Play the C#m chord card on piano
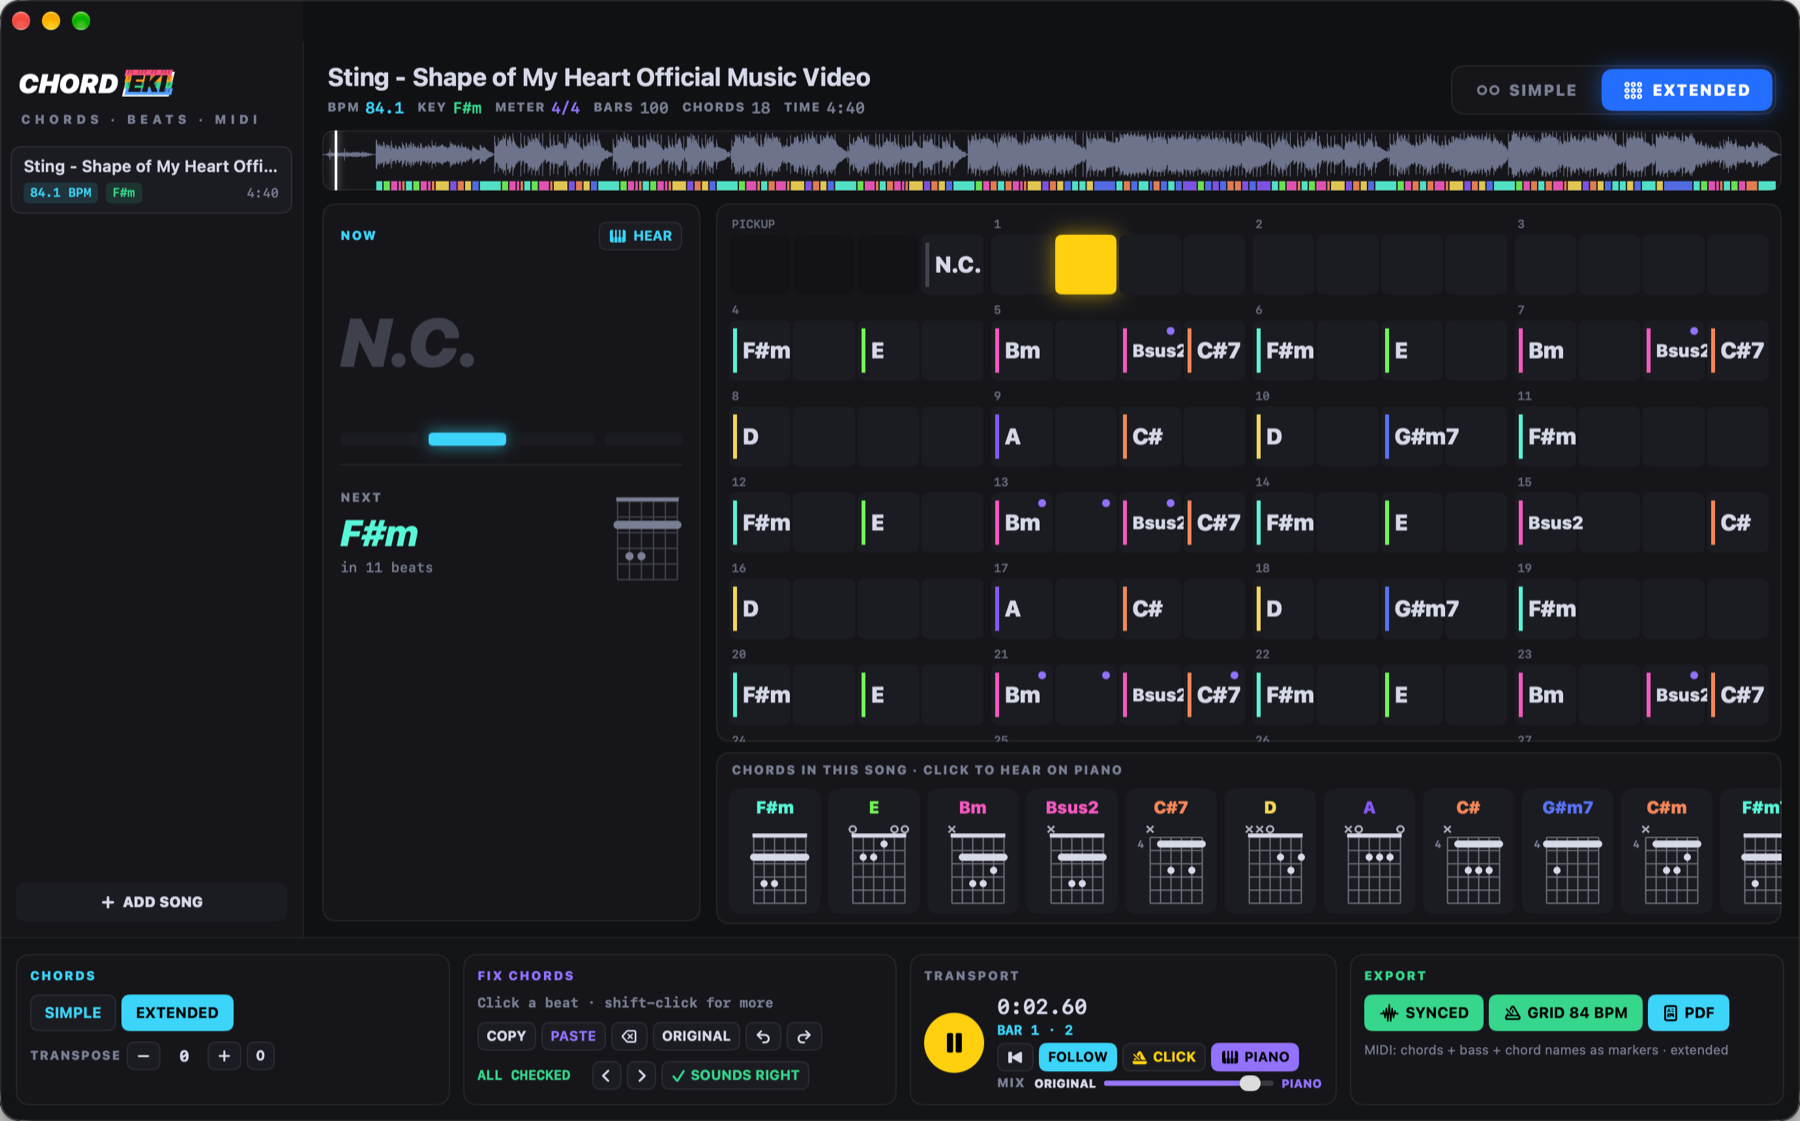 [1666, 851]
